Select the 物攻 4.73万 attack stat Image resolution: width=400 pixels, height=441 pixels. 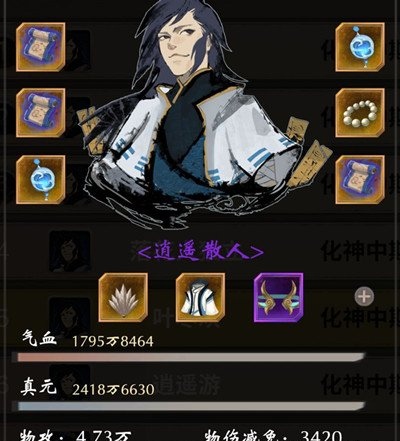pyautogui.click(x=76, y=435)
